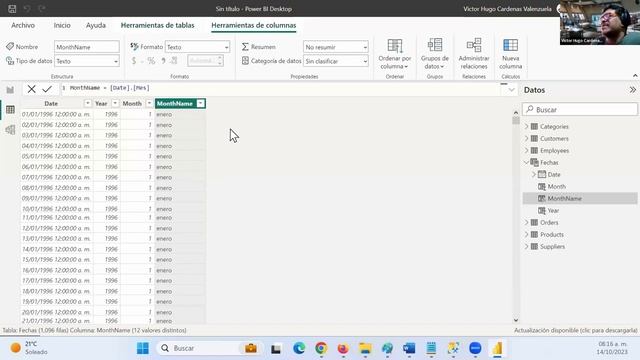Screen dimensions: 640x360
Task: Select the MonthName field in Fechas
Action: pyautogui.click(x=580, y=198)
